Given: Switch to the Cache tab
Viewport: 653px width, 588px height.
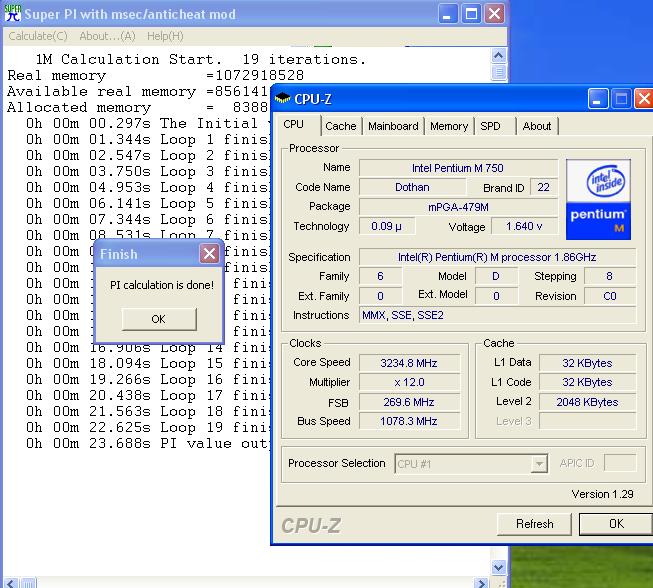Looking at the screenshot, I should (341, 126).
